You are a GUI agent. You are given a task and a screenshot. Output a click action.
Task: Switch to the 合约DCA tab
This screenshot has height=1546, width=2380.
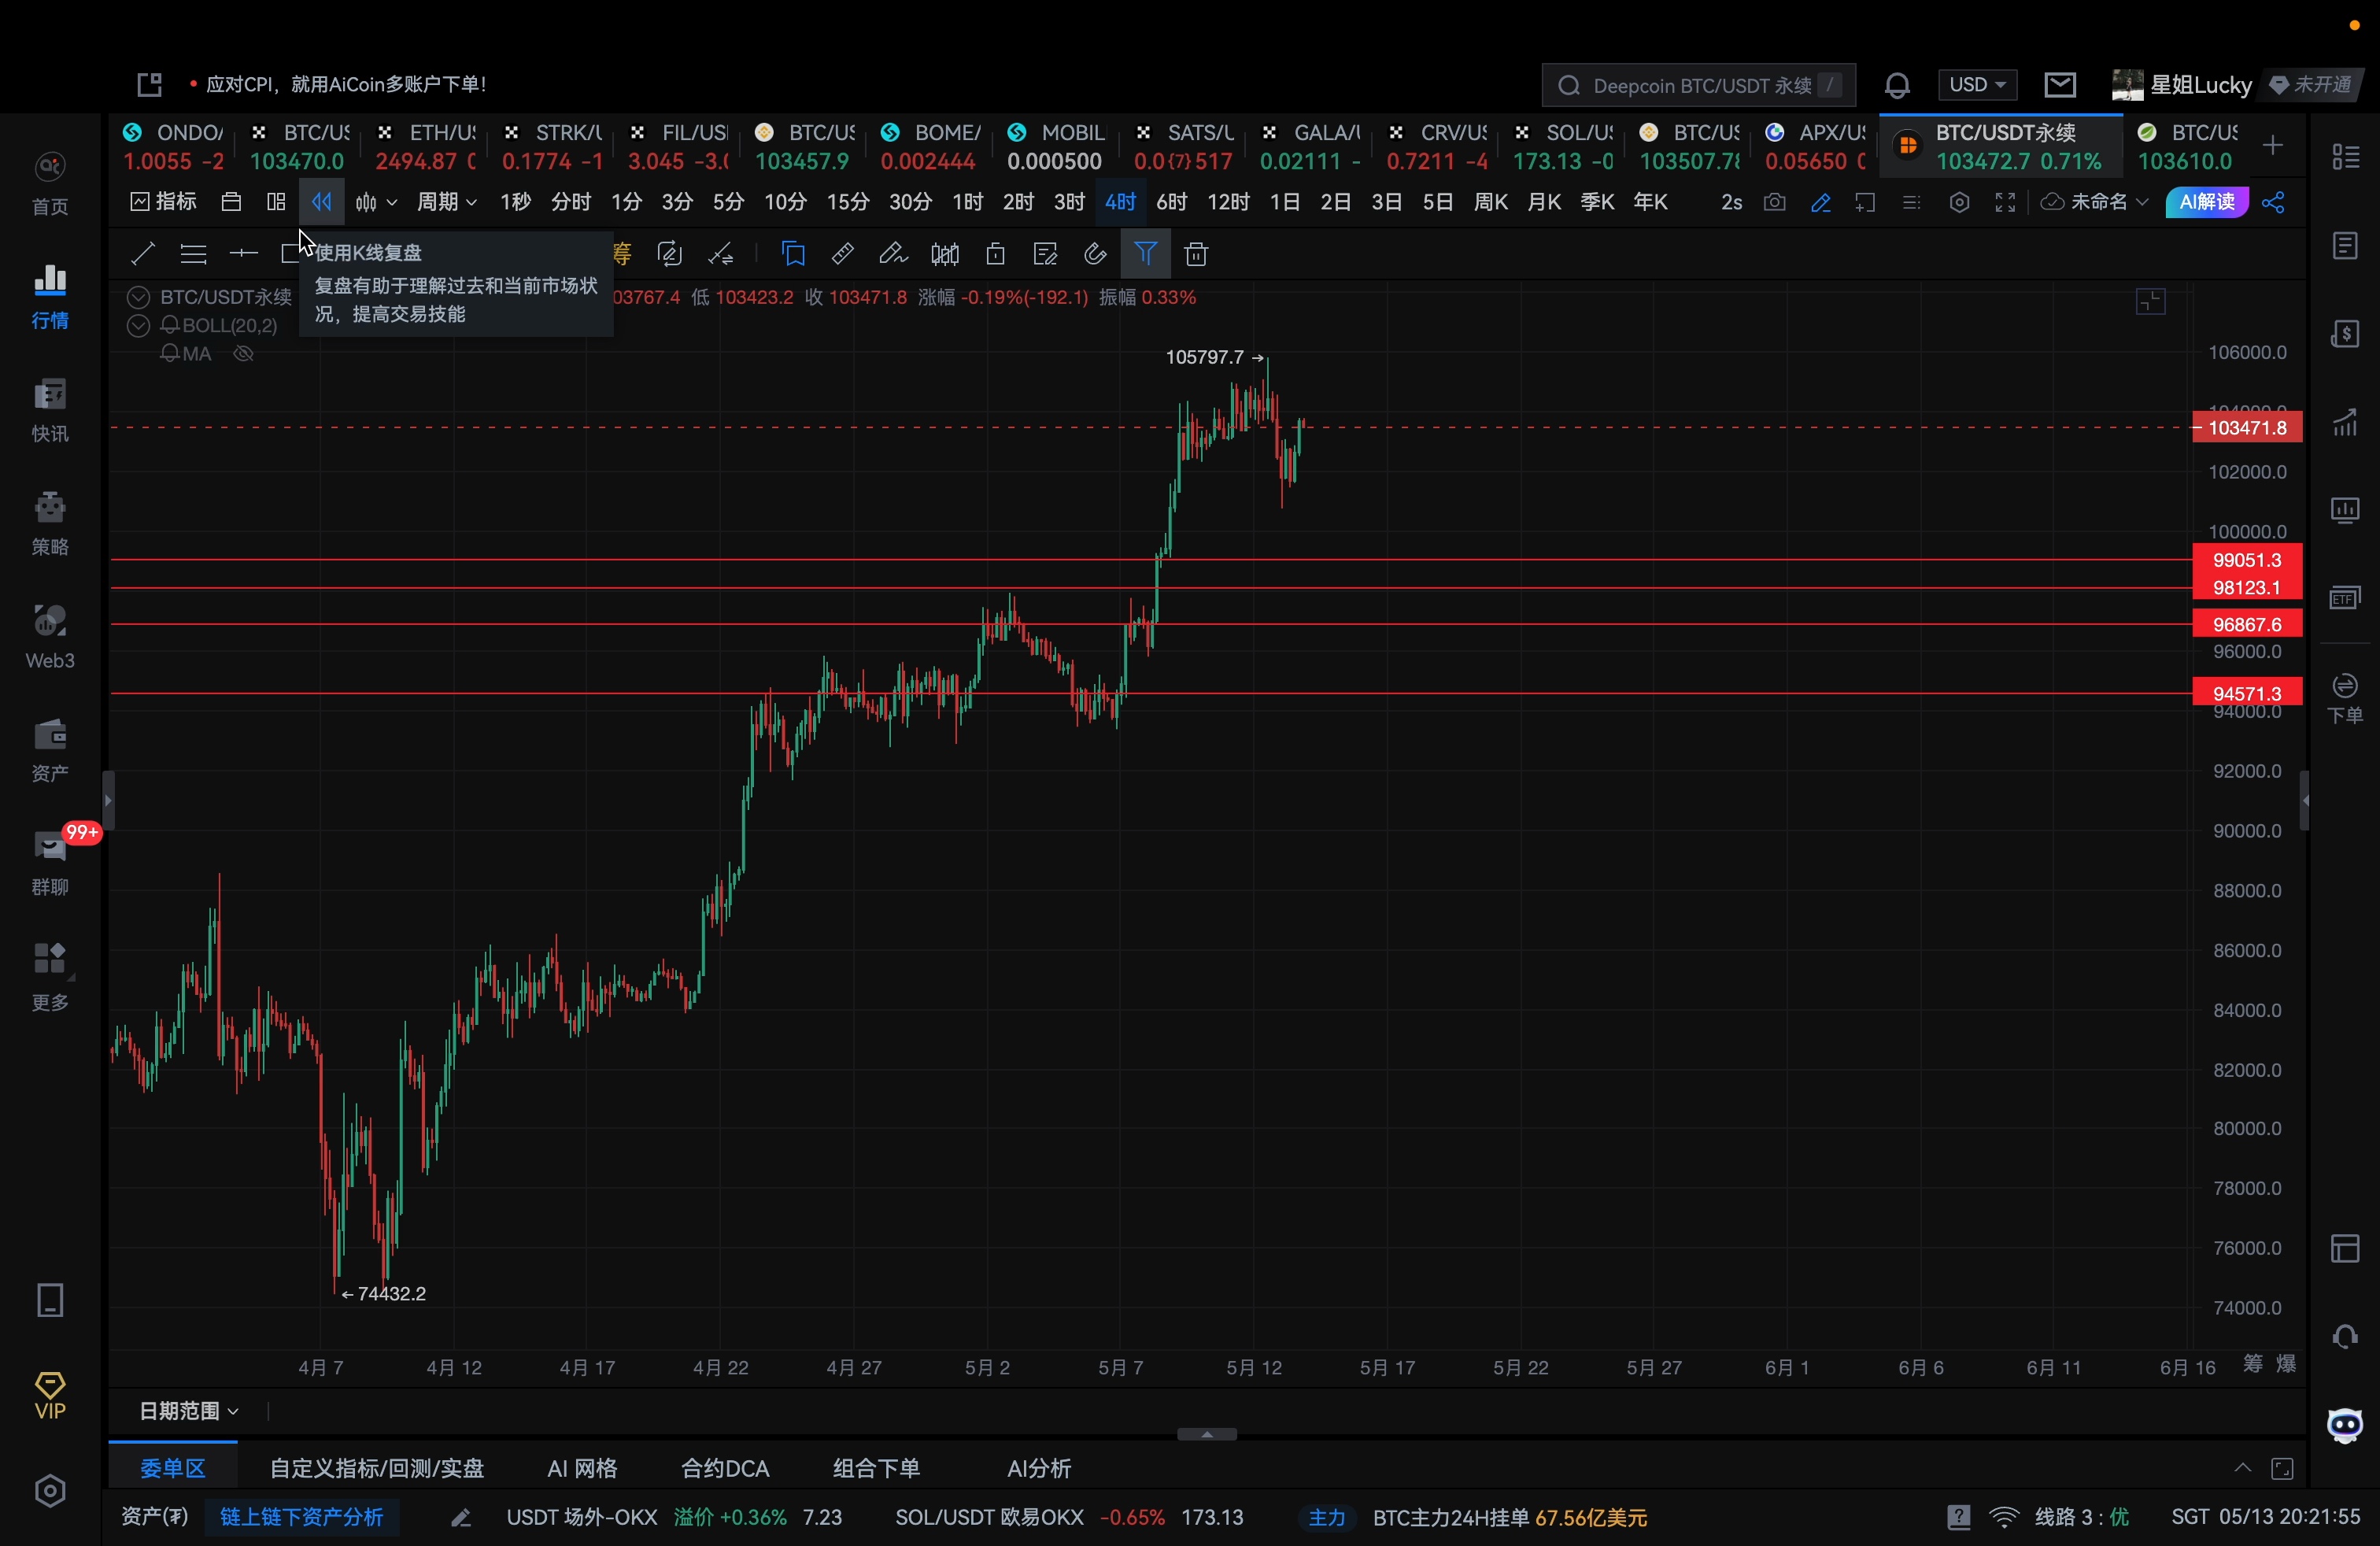(723, 1468)
